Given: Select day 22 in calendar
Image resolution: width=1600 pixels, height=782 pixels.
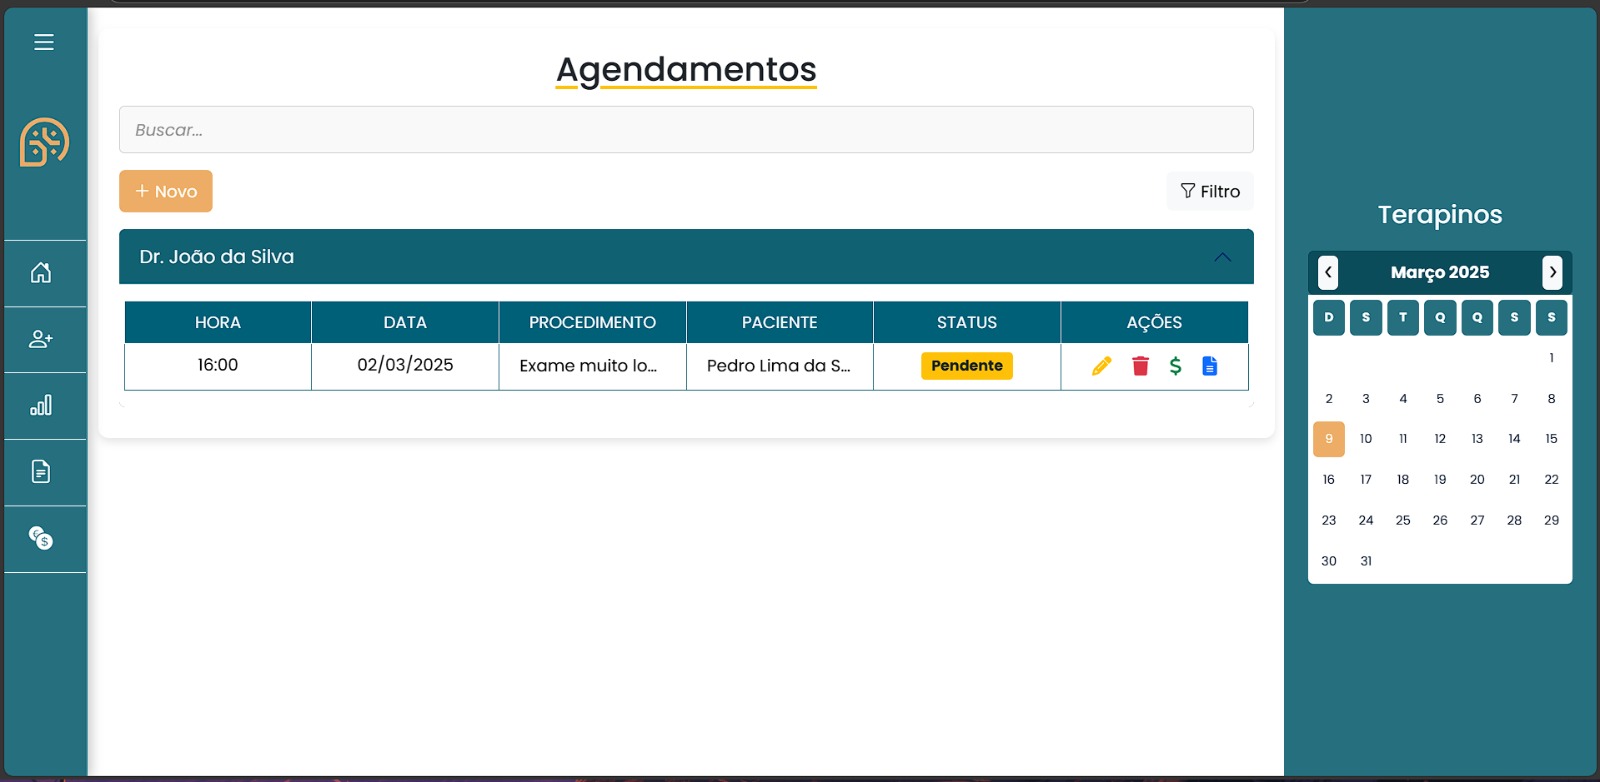Looking at the screenshot, I should click(x=1552, y=480).
